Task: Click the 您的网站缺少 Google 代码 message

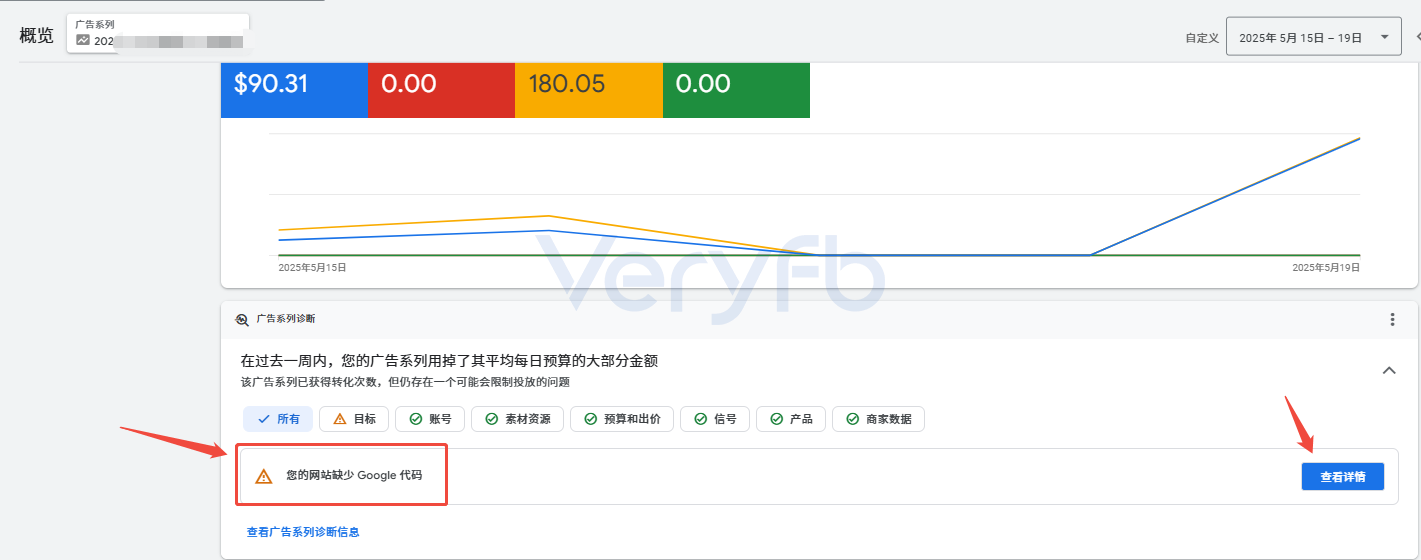Action: tap(354, 476)
